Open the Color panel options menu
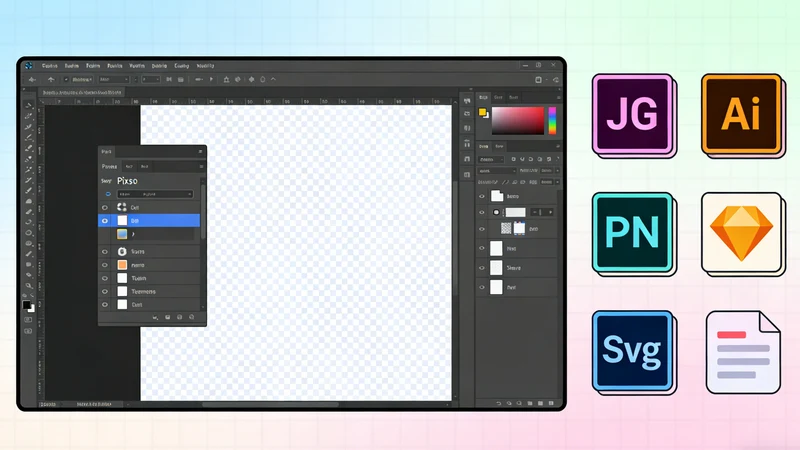This screenshot has height=450, width=800. click(559, 97)
